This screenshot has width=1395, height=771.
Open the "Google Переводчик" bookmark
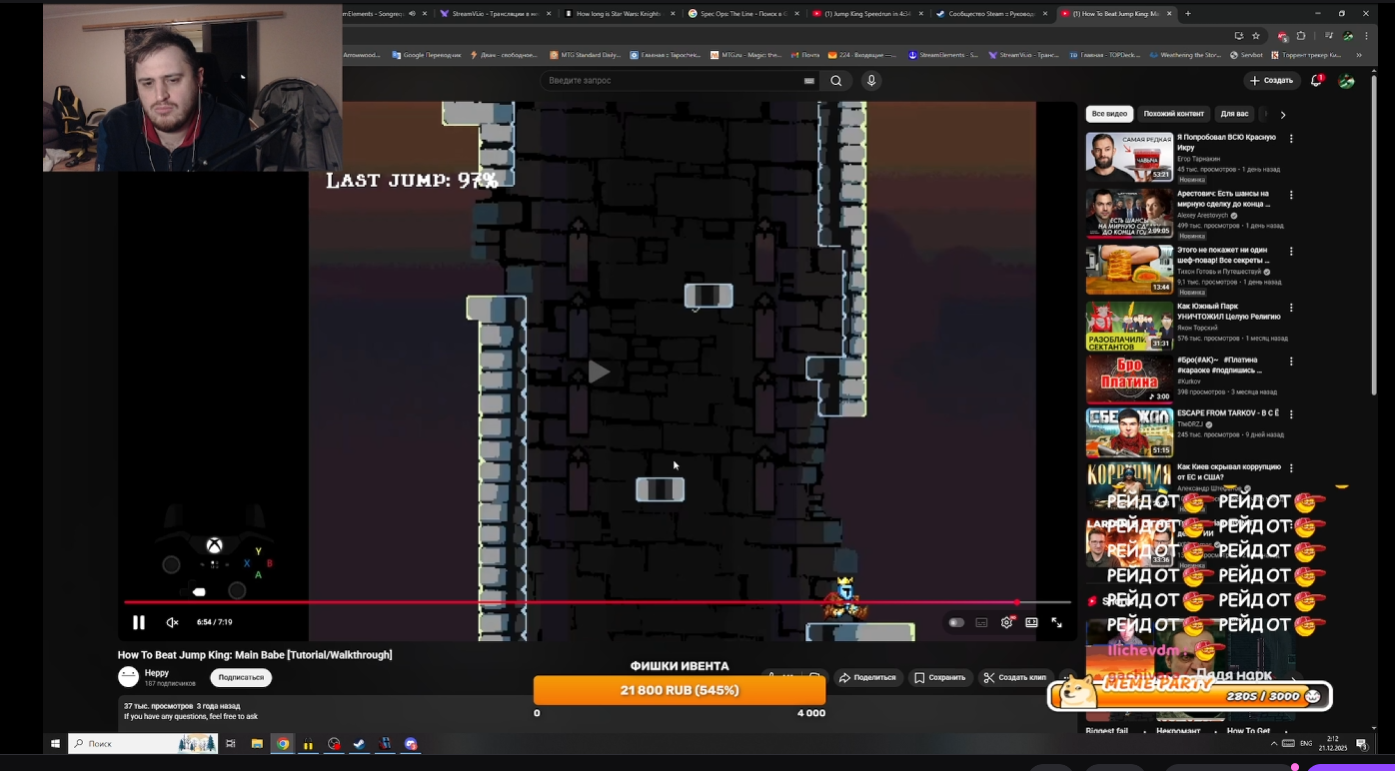(428, 55)
